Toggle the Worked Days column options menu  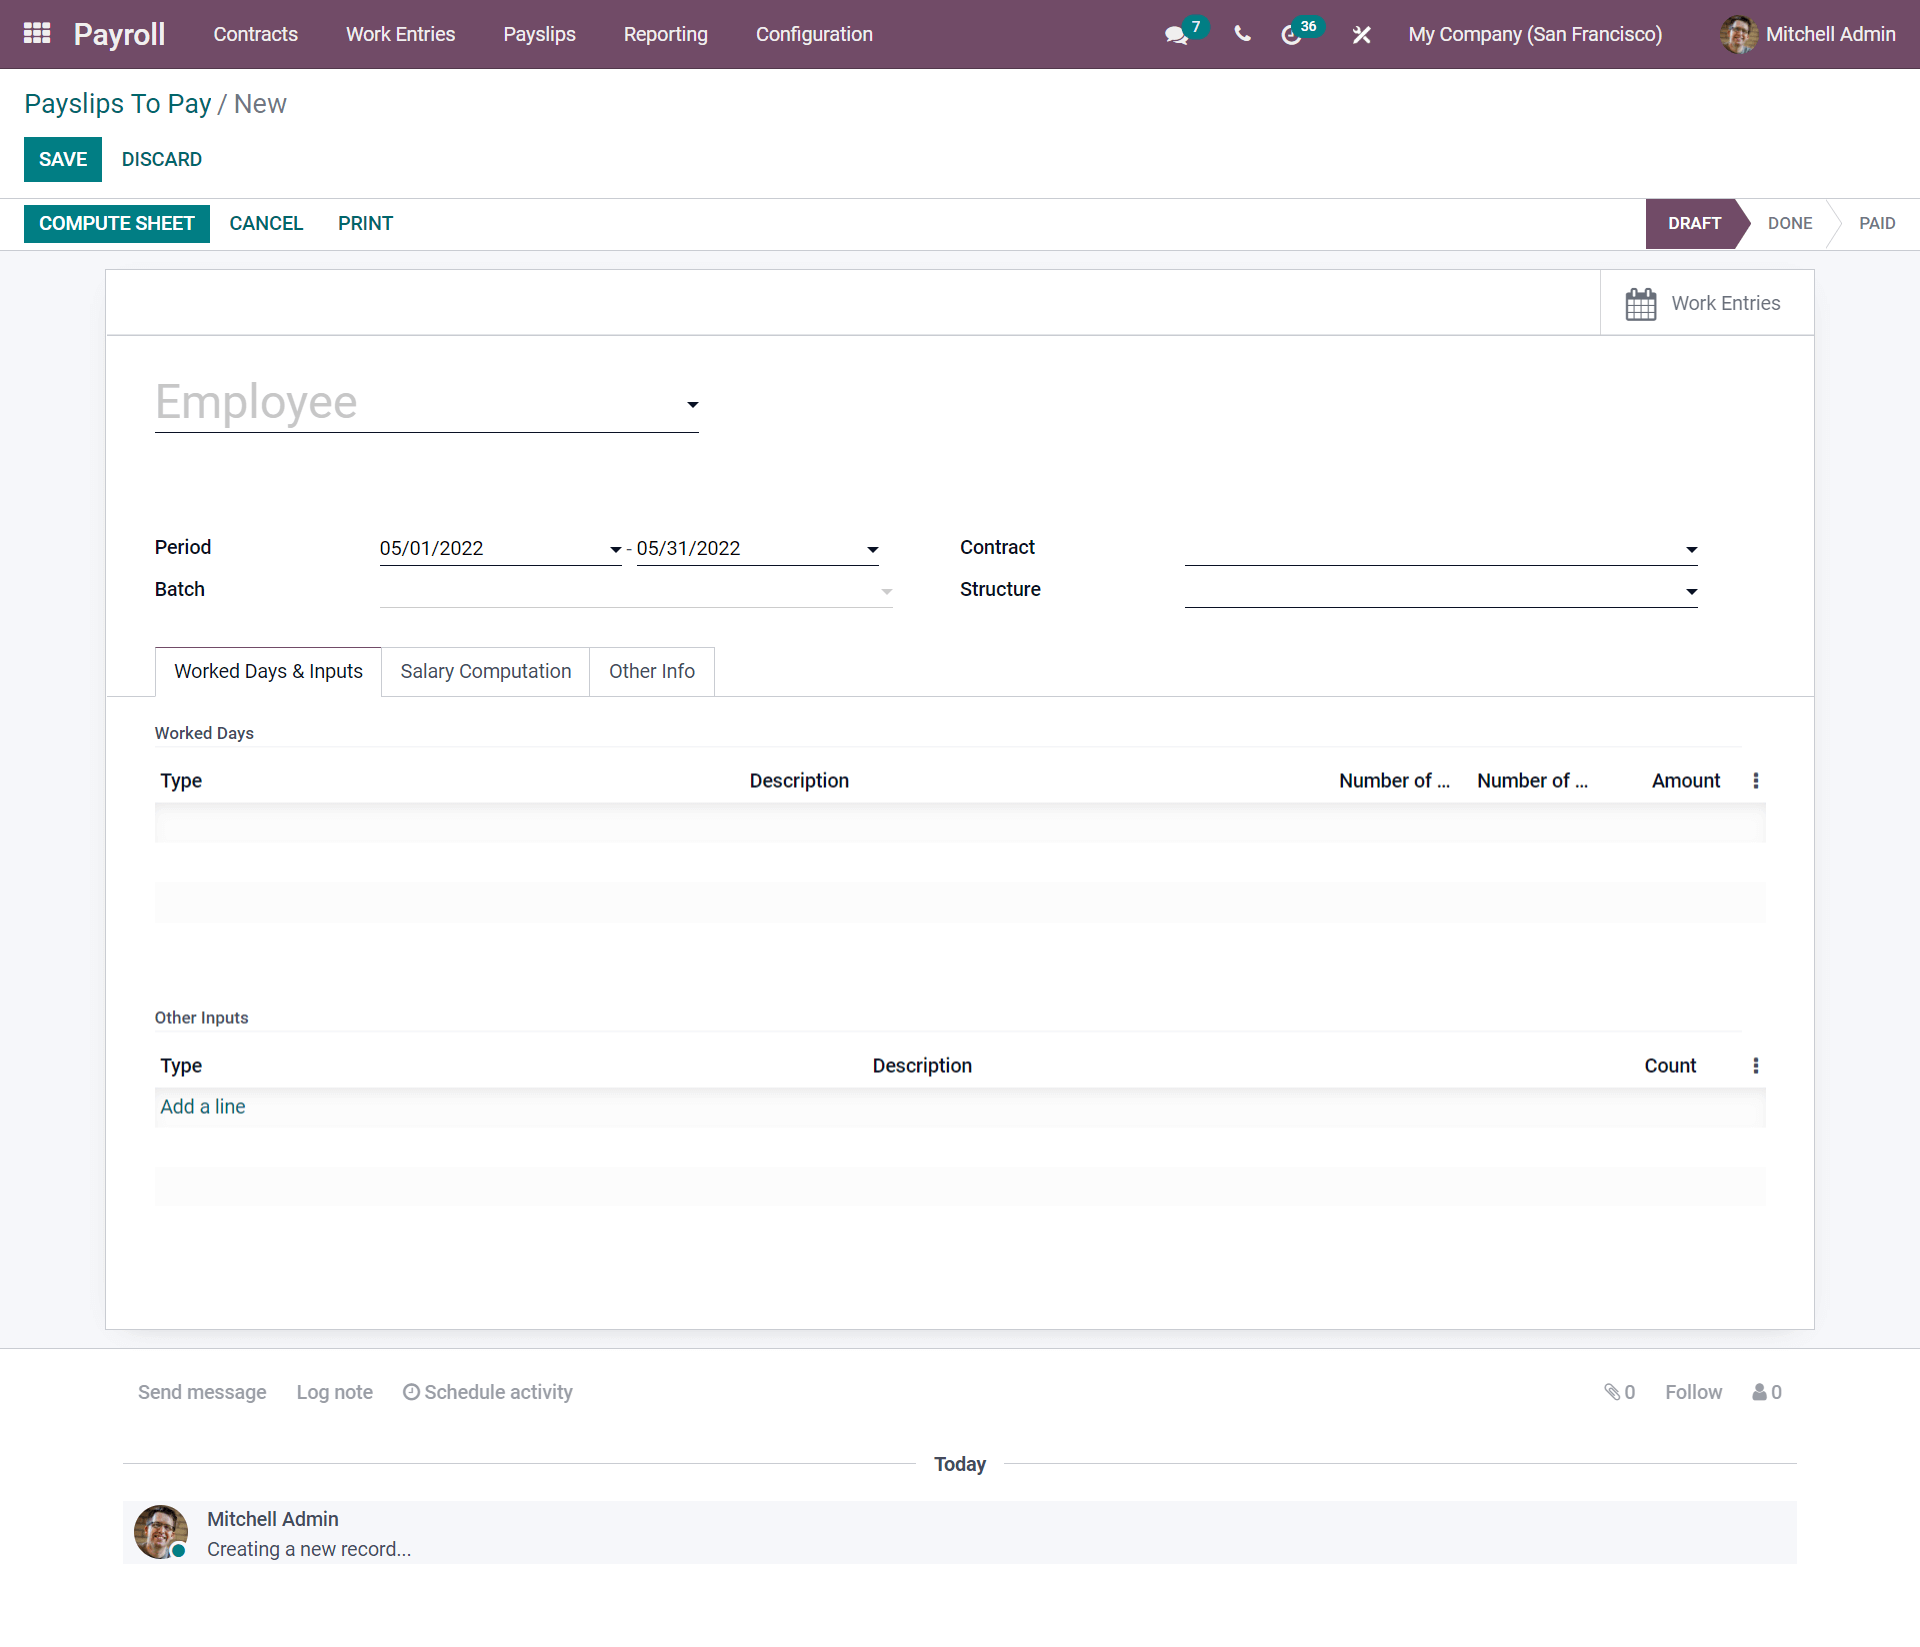click(1755, 780)
